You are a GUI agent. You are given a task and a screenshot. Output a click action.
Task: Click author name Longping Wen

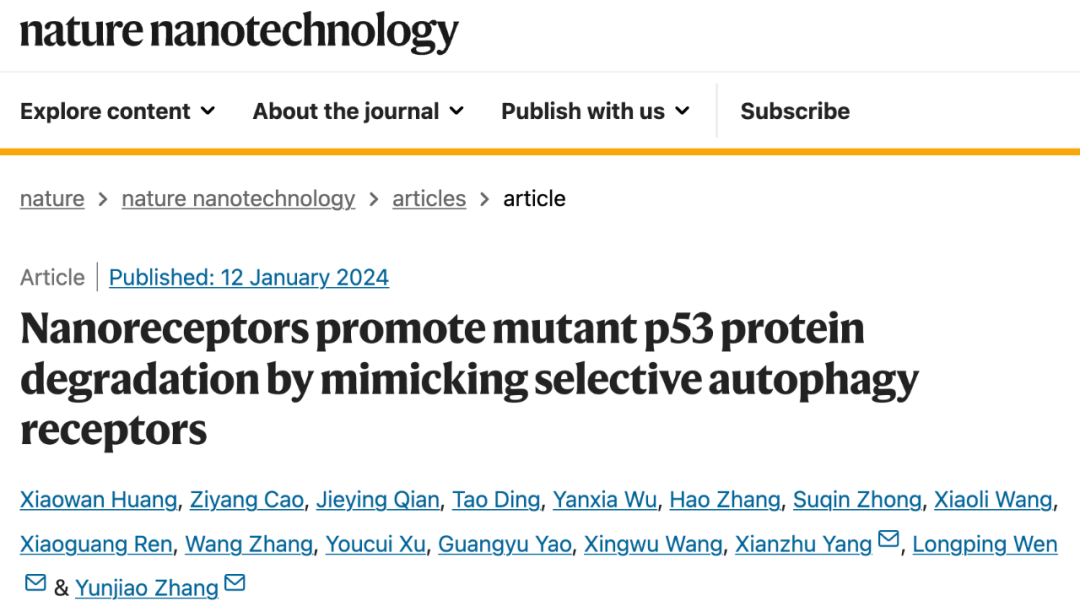coord(985,544)
